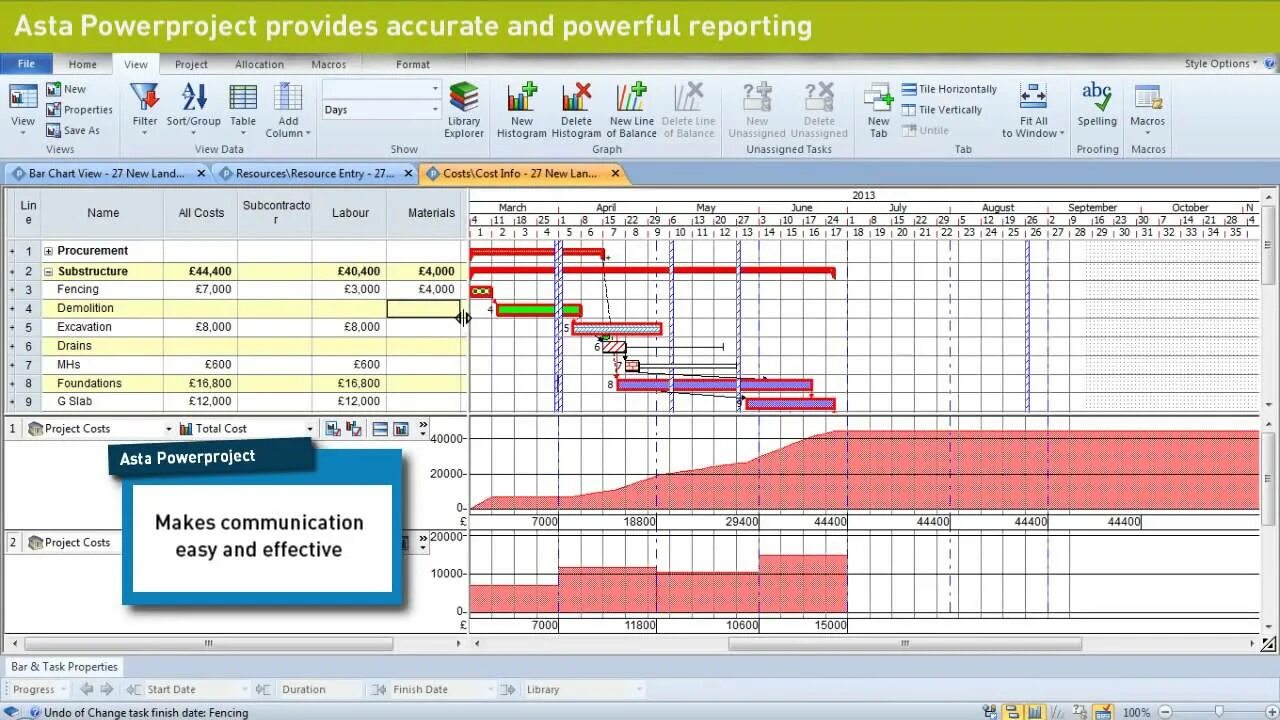Image resolution: width=1280 pixels, height=720 pixels.
Task: Switch to the Format ribbon tab
Action: click(x=413, y=64)
